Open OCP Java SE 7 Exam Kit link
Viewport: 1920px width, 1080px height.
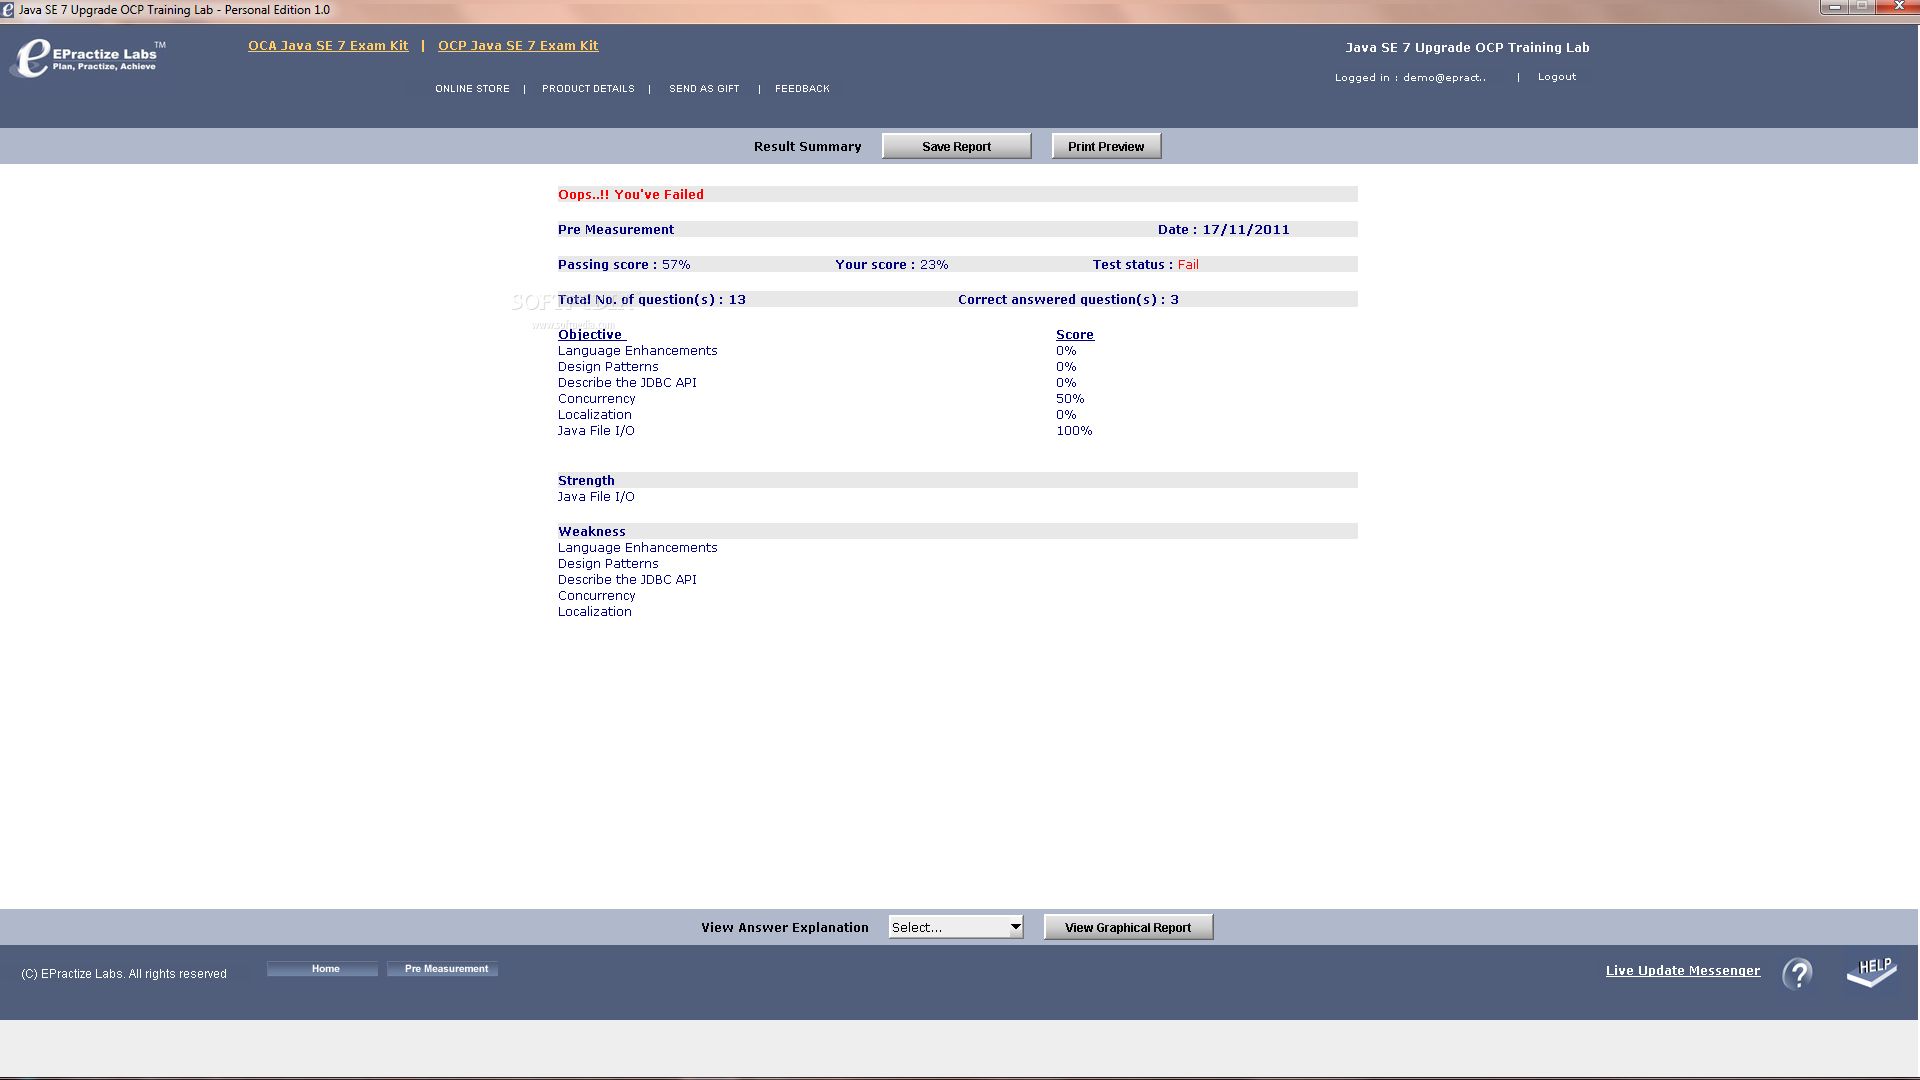point(518,46)
